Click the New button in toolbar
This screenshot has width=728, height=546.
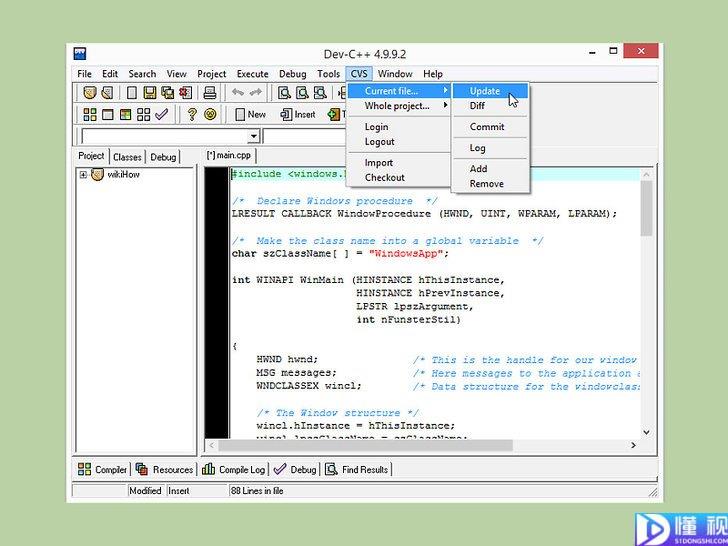(x=250, y=114)
